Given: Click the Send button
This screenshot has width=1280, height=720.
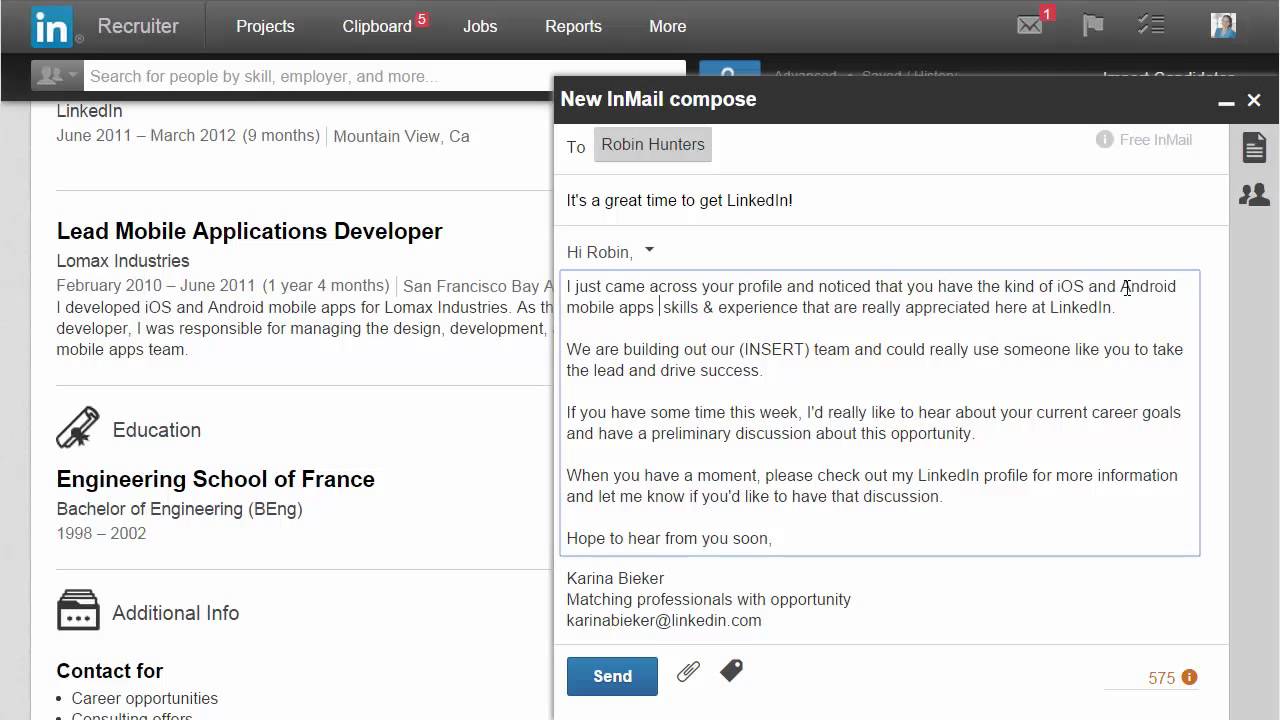Looking at the screenshot, I should point(612,676).
